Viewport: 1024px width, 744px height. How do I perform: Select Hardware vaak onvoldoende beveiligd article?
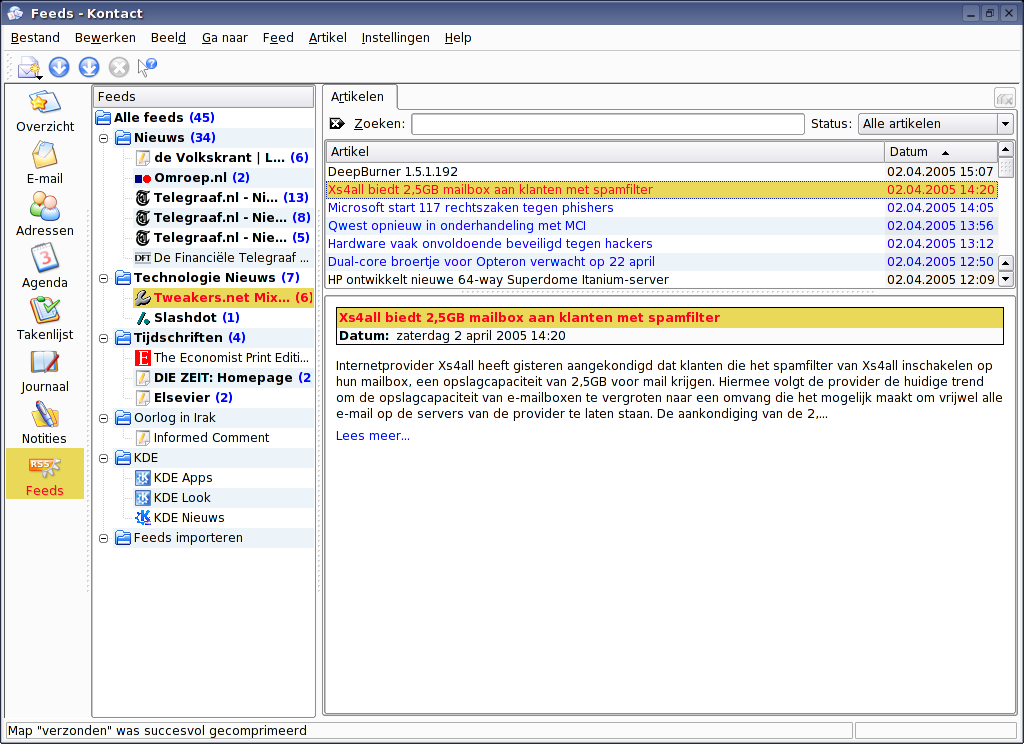coord(661,244)
